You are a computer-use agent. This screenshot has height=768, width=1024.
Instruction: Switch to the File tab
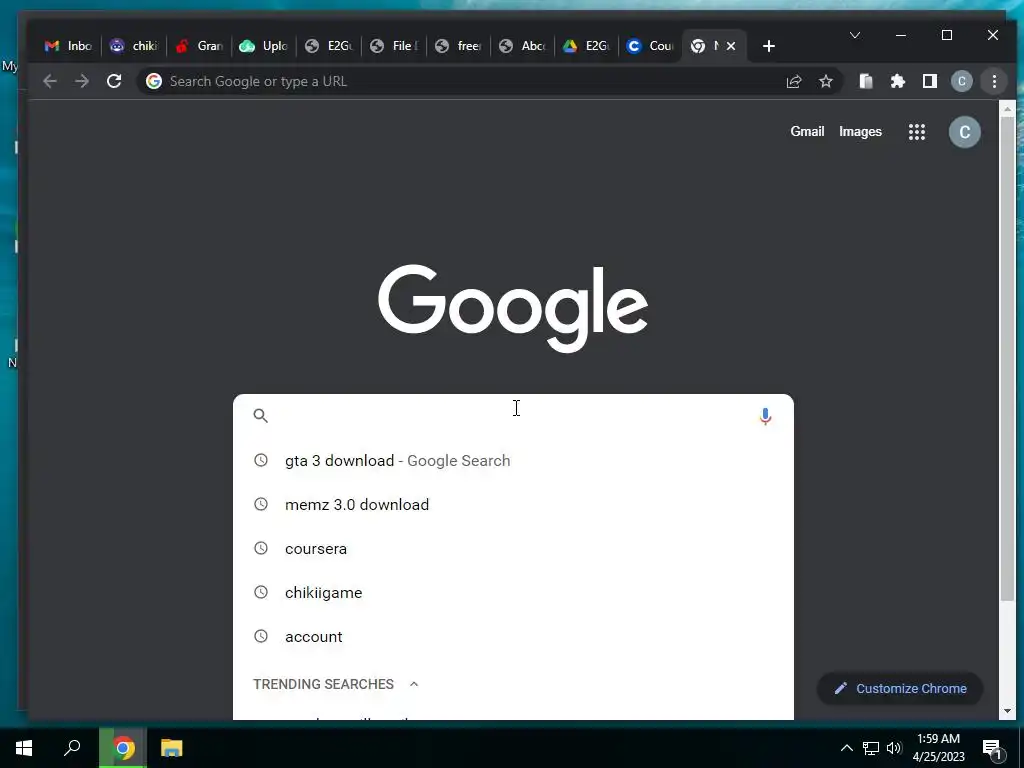[394, 46]
